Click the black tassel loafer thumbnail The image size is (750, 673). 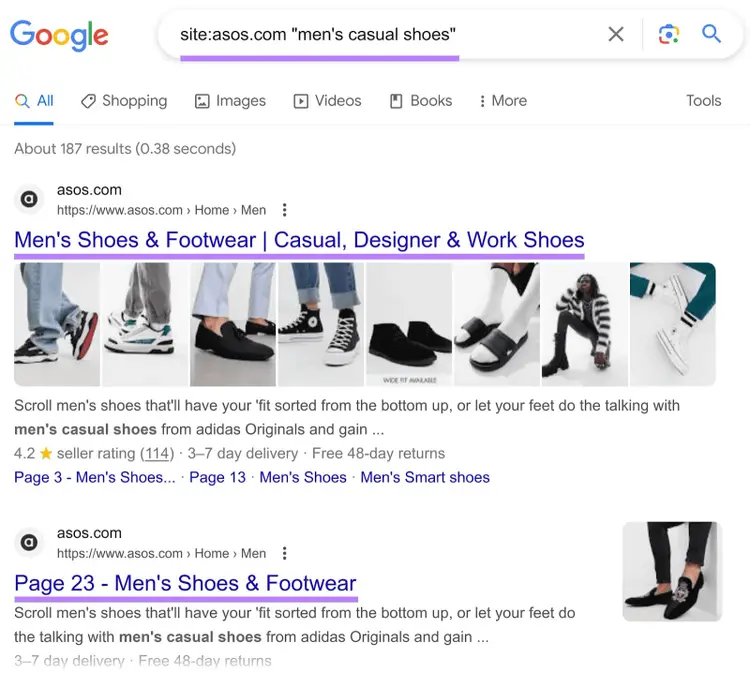coord(233,324)
